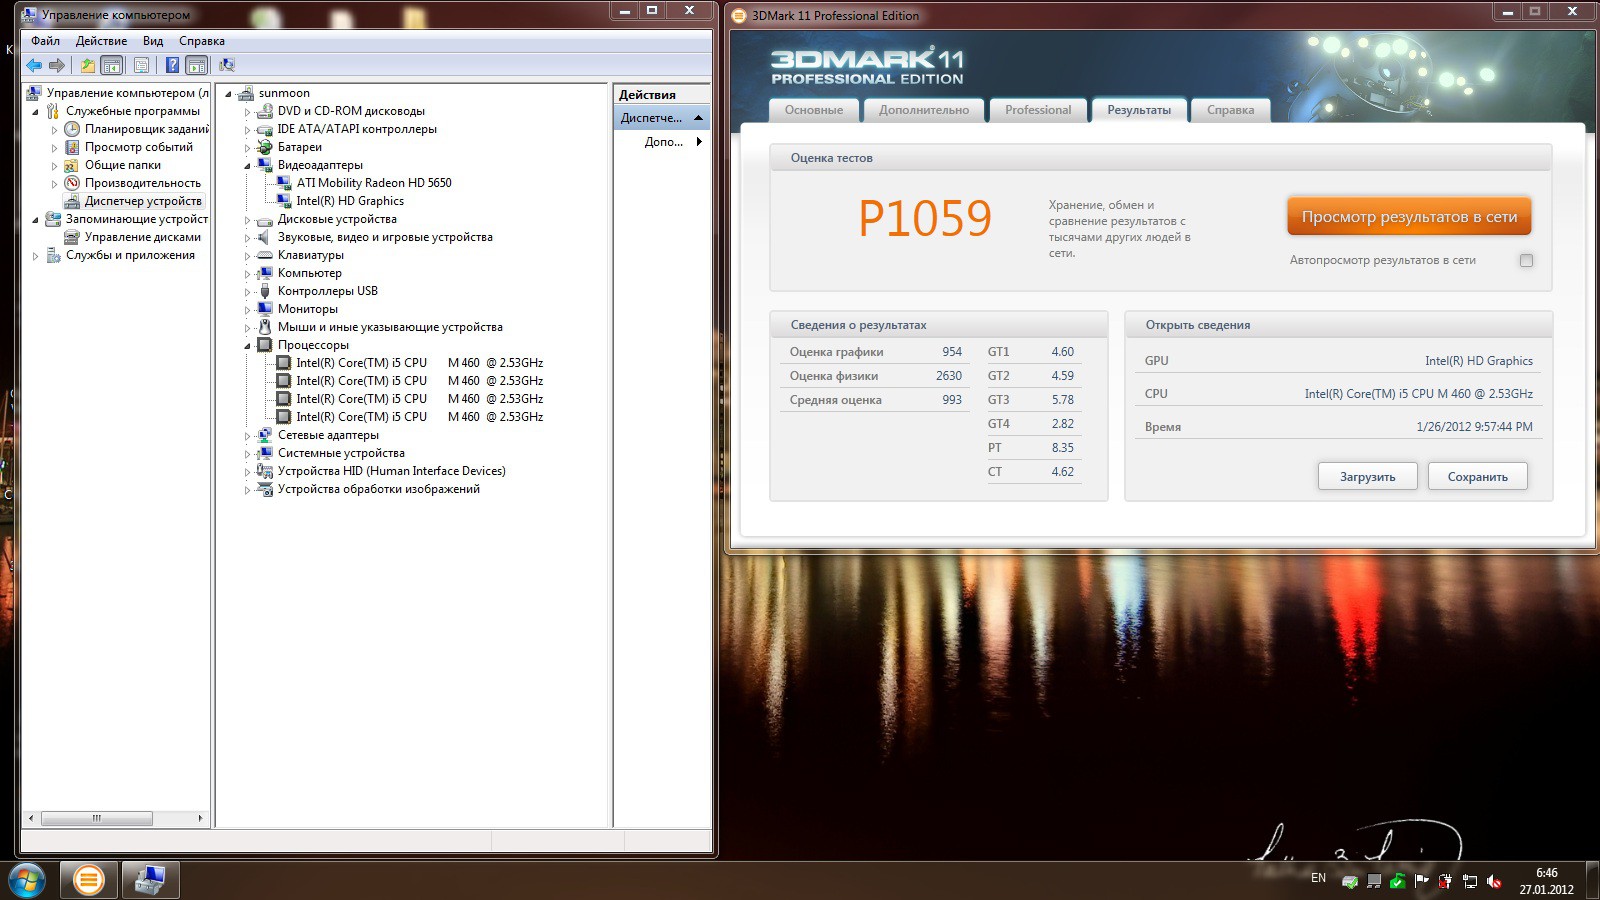Toggle the show/hide action pane toolbar icon

point(197,65)
